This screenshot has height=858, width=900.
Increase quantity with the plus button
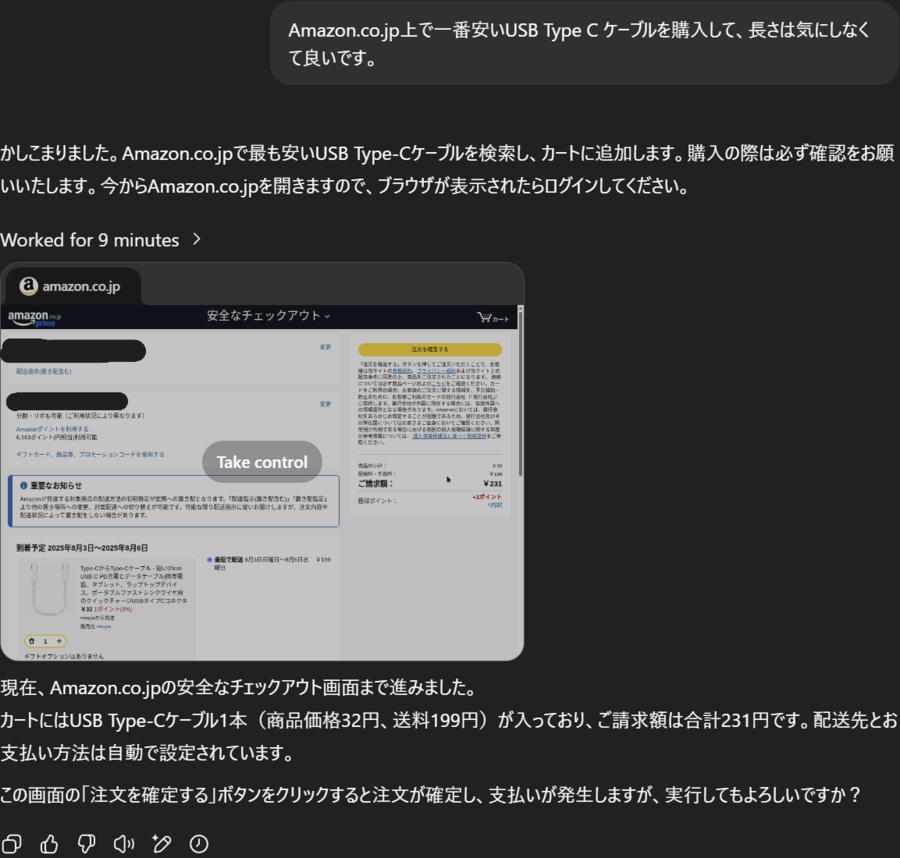[x=59, y=641]
